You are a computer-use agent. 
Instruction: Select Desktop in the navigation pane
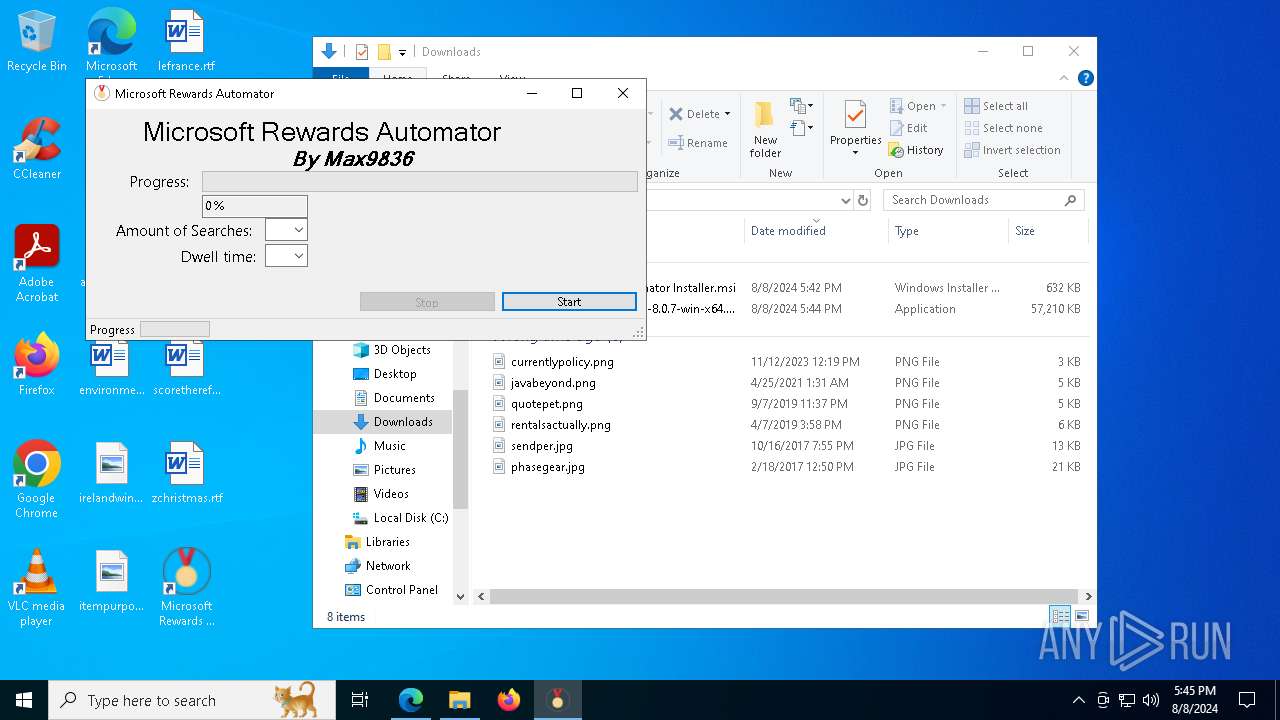pyautogui.click(x=394, y=374)
